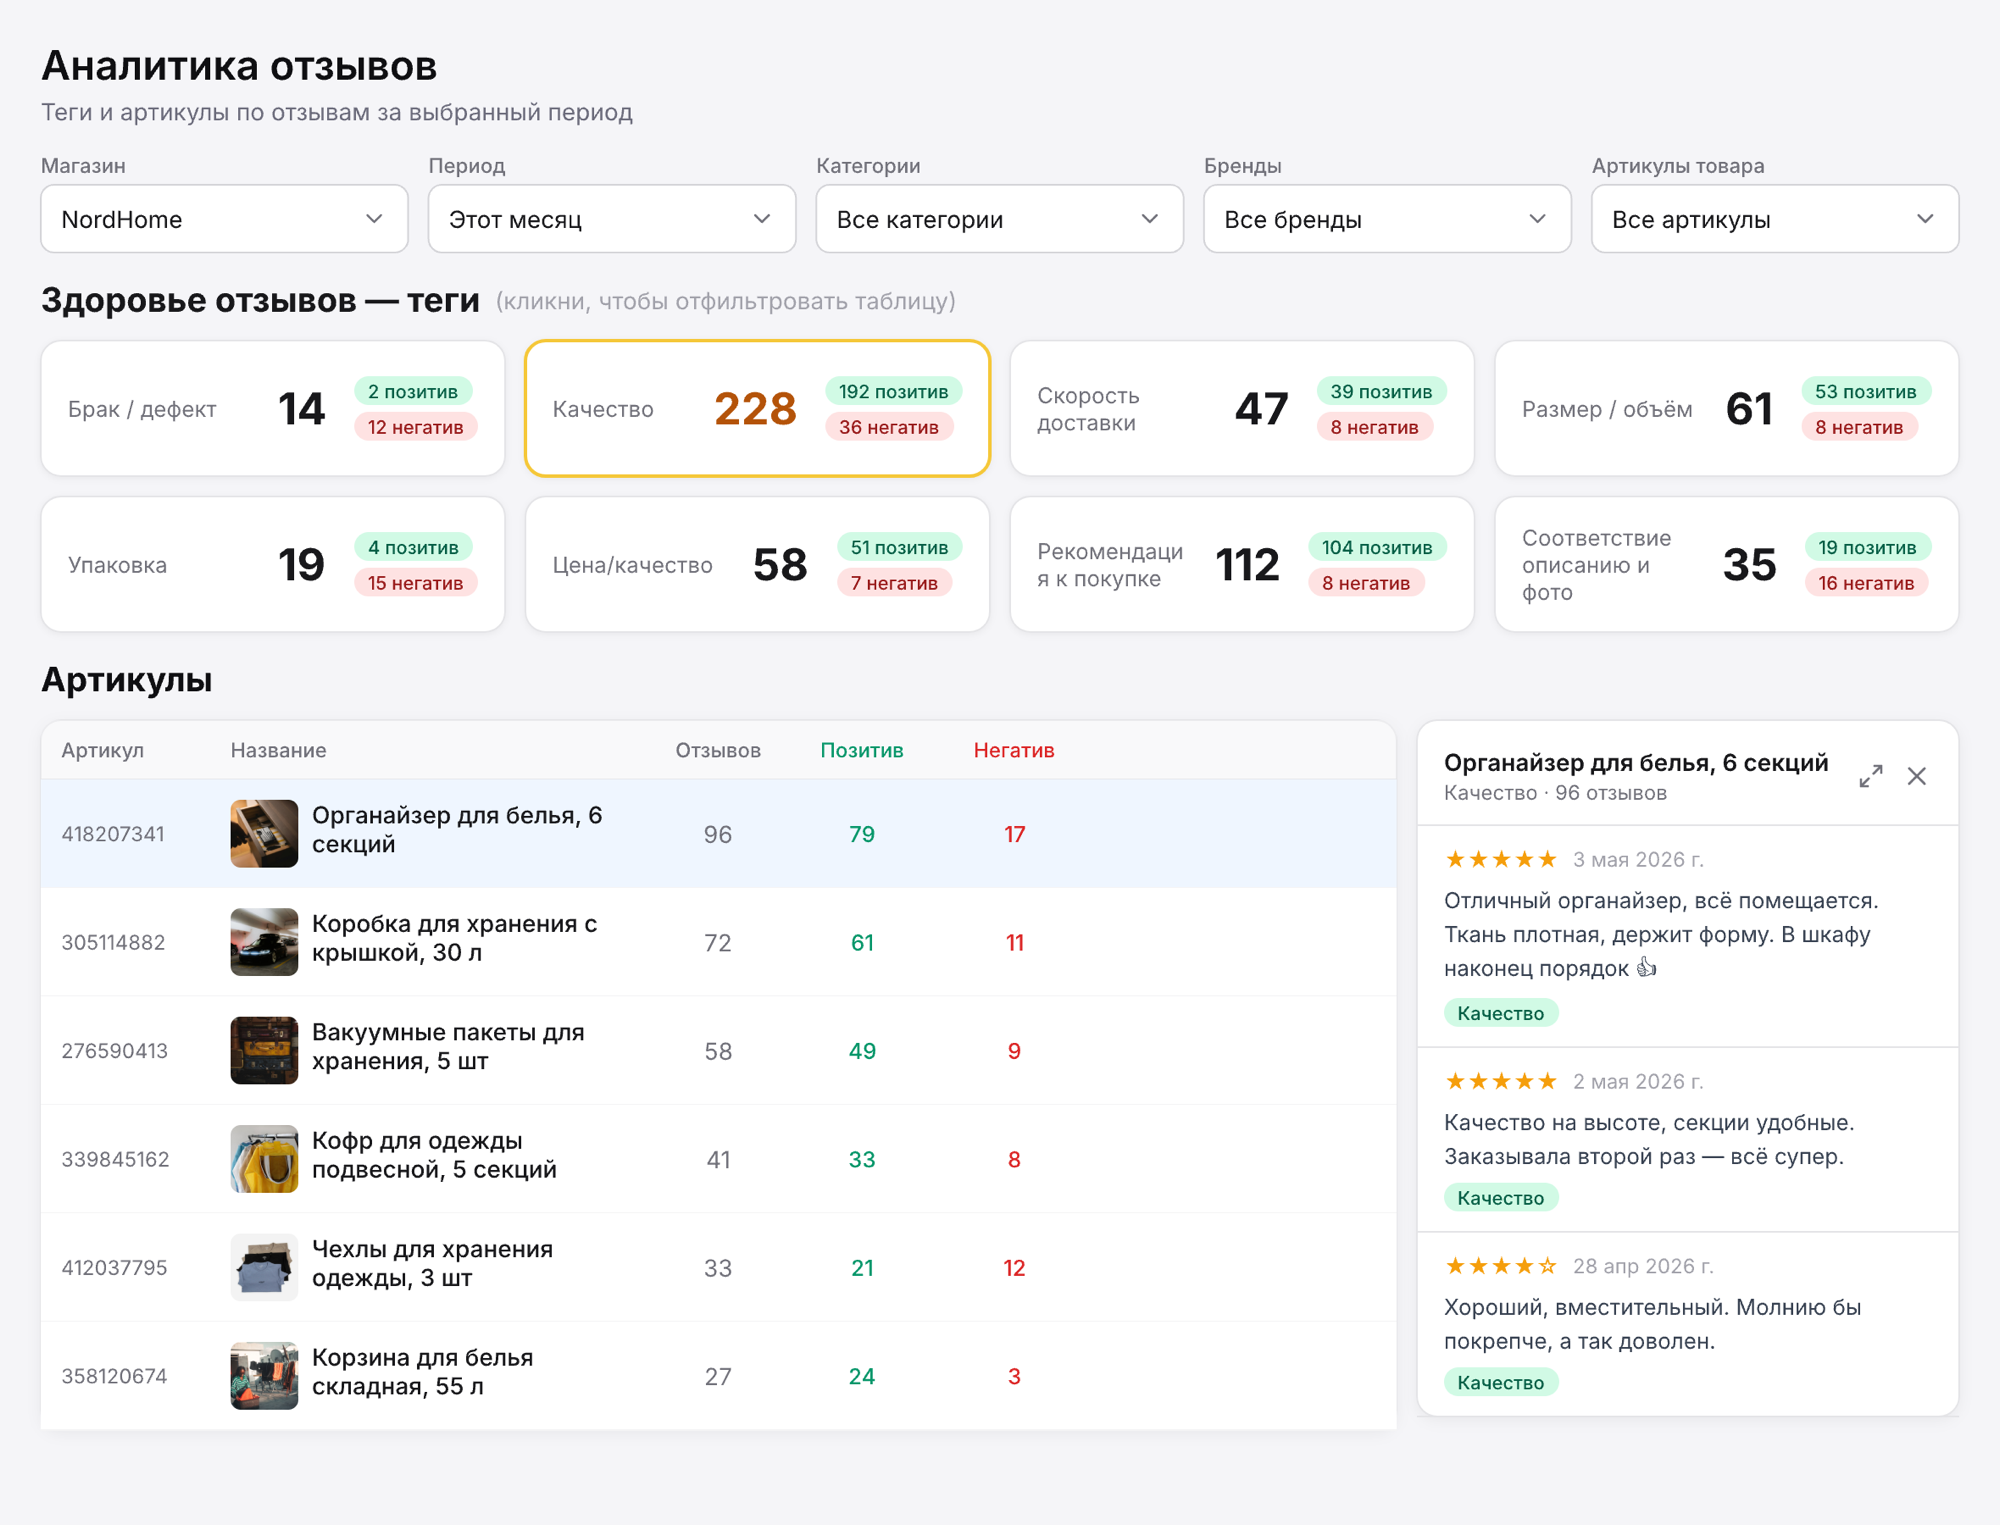The image size is (2000, 1525).
Task: Open the Магазин dropdown showing NordHome
Action: [x=224, y=219]
